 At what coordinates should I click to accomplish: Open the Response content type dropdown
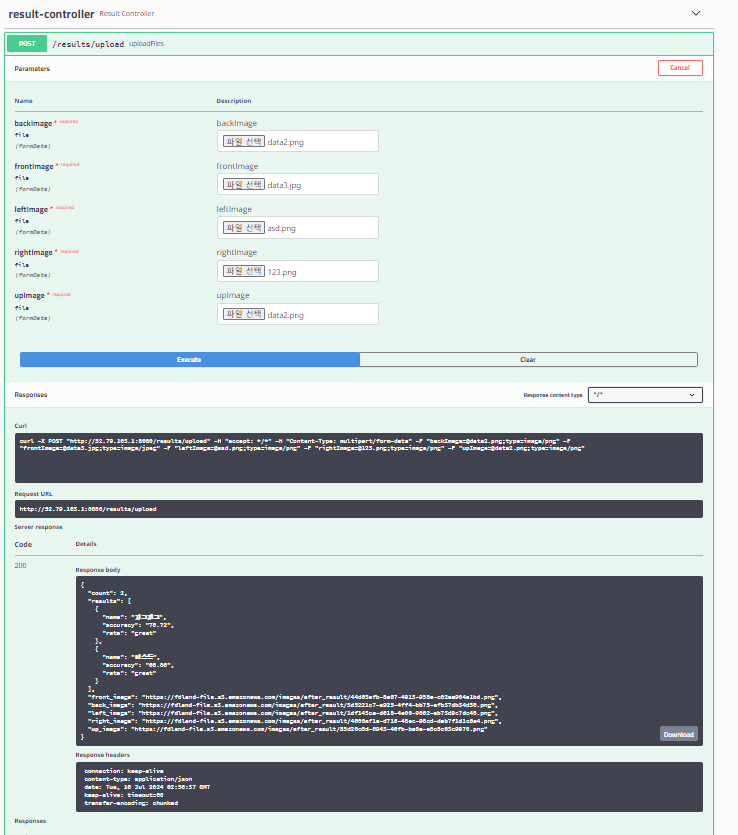[645, 395]
